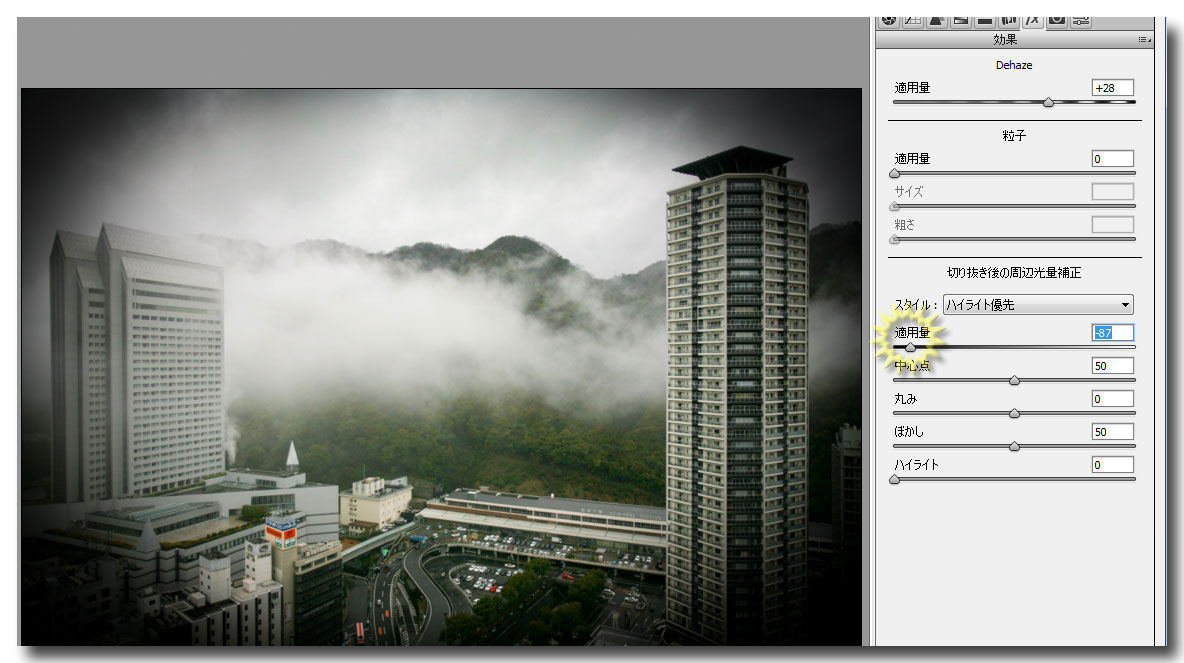Open the Detail panel tab icon
Screen dimensions: 1184x663
pos(937,19)
